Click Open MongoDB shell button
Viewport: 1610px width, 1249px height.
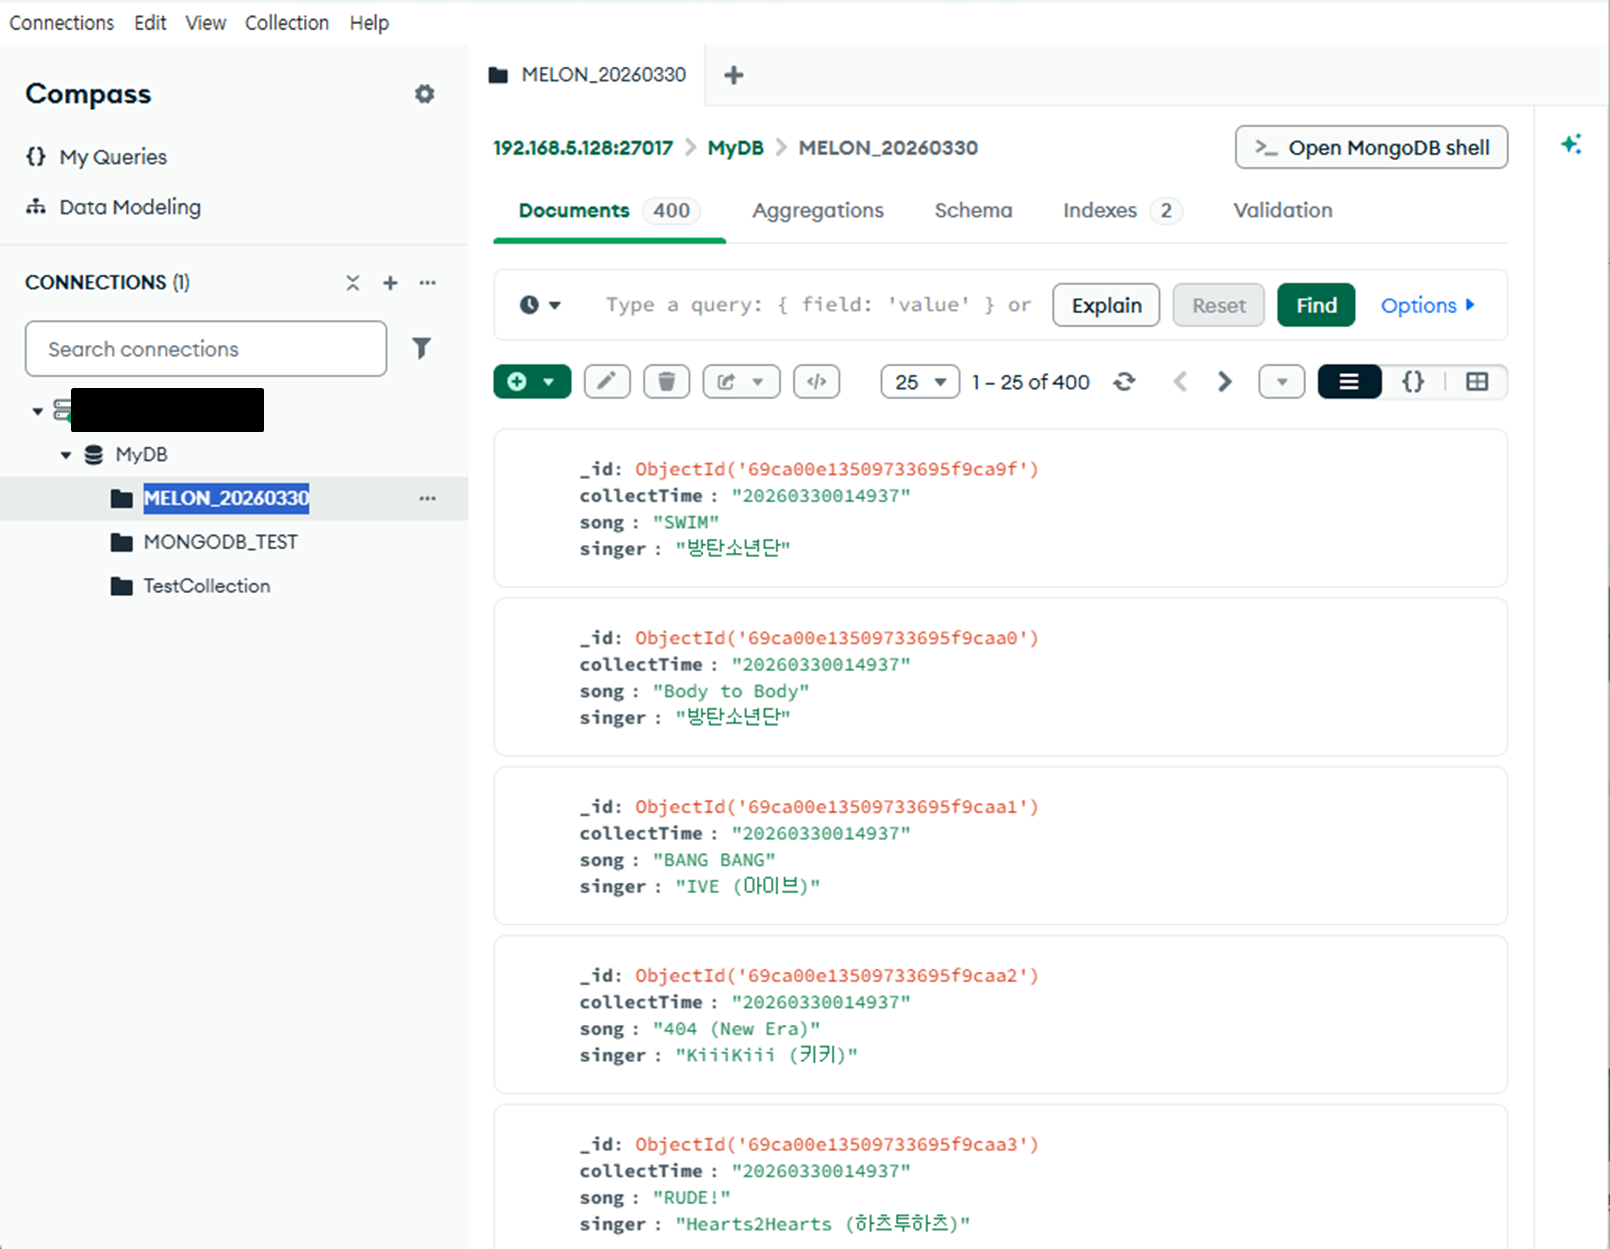1372,148
